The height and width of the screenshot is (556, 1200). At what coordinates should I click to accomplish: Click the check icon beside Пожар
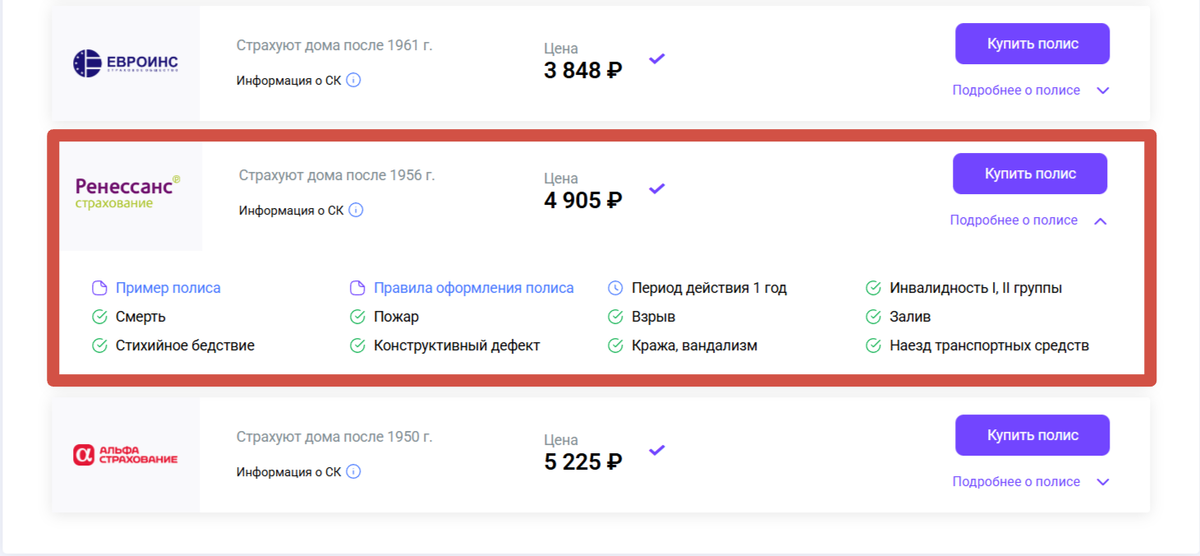(357, 317)
